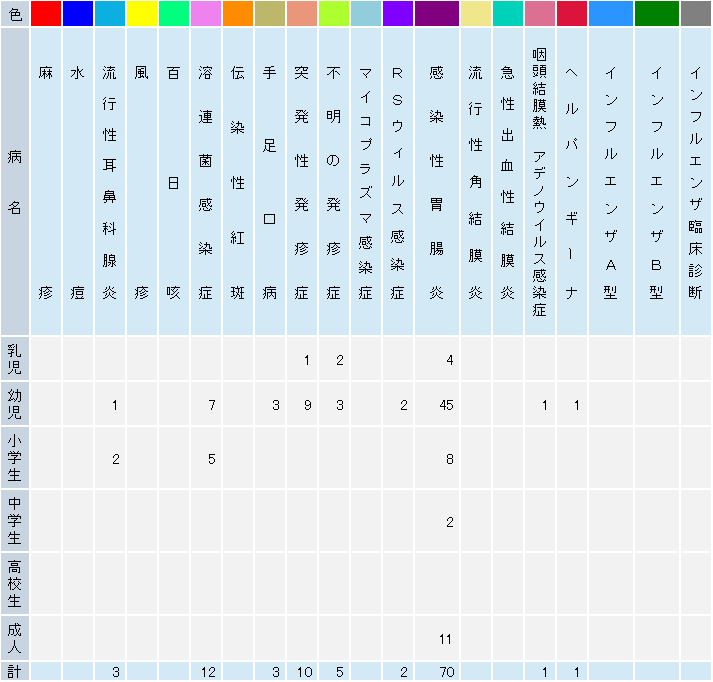Choose the salmon swatch above 突発性発疹症
Screen dimensions: 713x682
point(302,14)
